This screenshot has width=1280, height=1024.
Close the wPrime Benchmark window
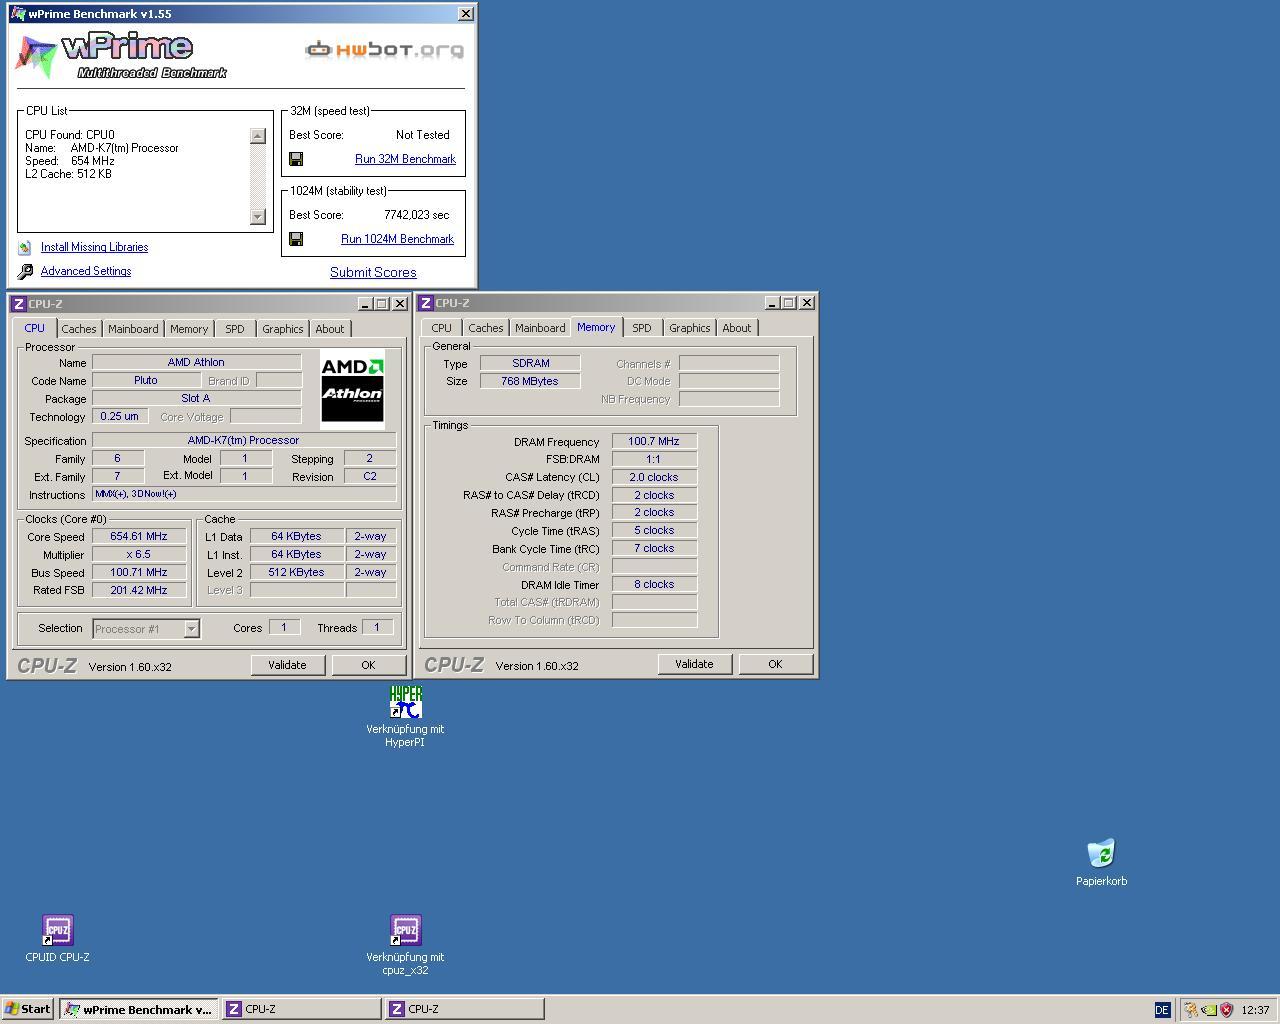(x=466, y=14)
